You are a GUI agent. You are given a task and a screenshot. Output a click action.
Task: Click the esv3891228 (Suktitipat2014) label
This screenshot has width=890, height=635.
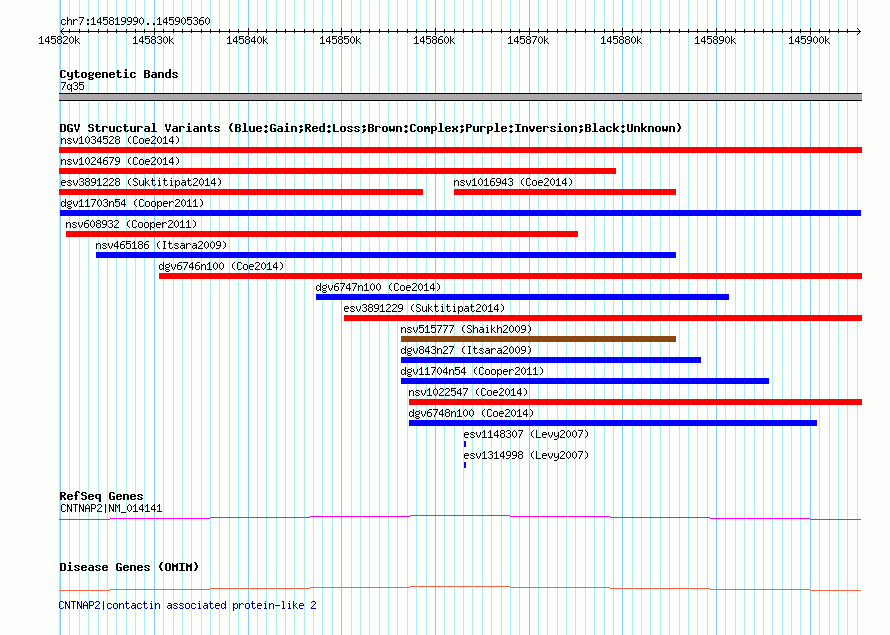coord(141,182)
